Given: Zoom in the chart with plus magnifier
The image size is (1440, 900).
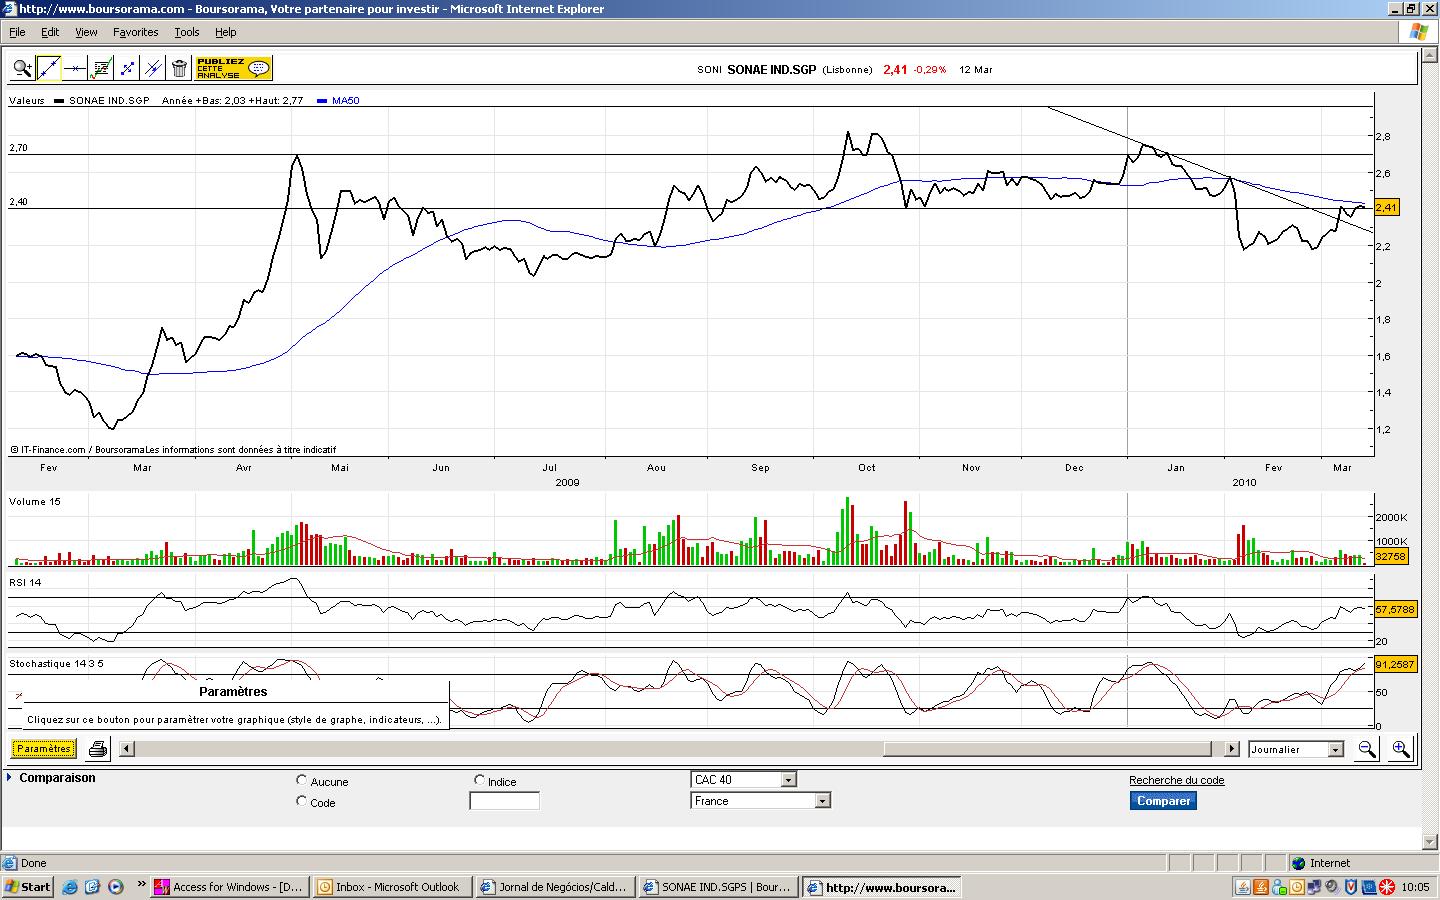Looking at the screenshot, I should [x=1400, y=749].
